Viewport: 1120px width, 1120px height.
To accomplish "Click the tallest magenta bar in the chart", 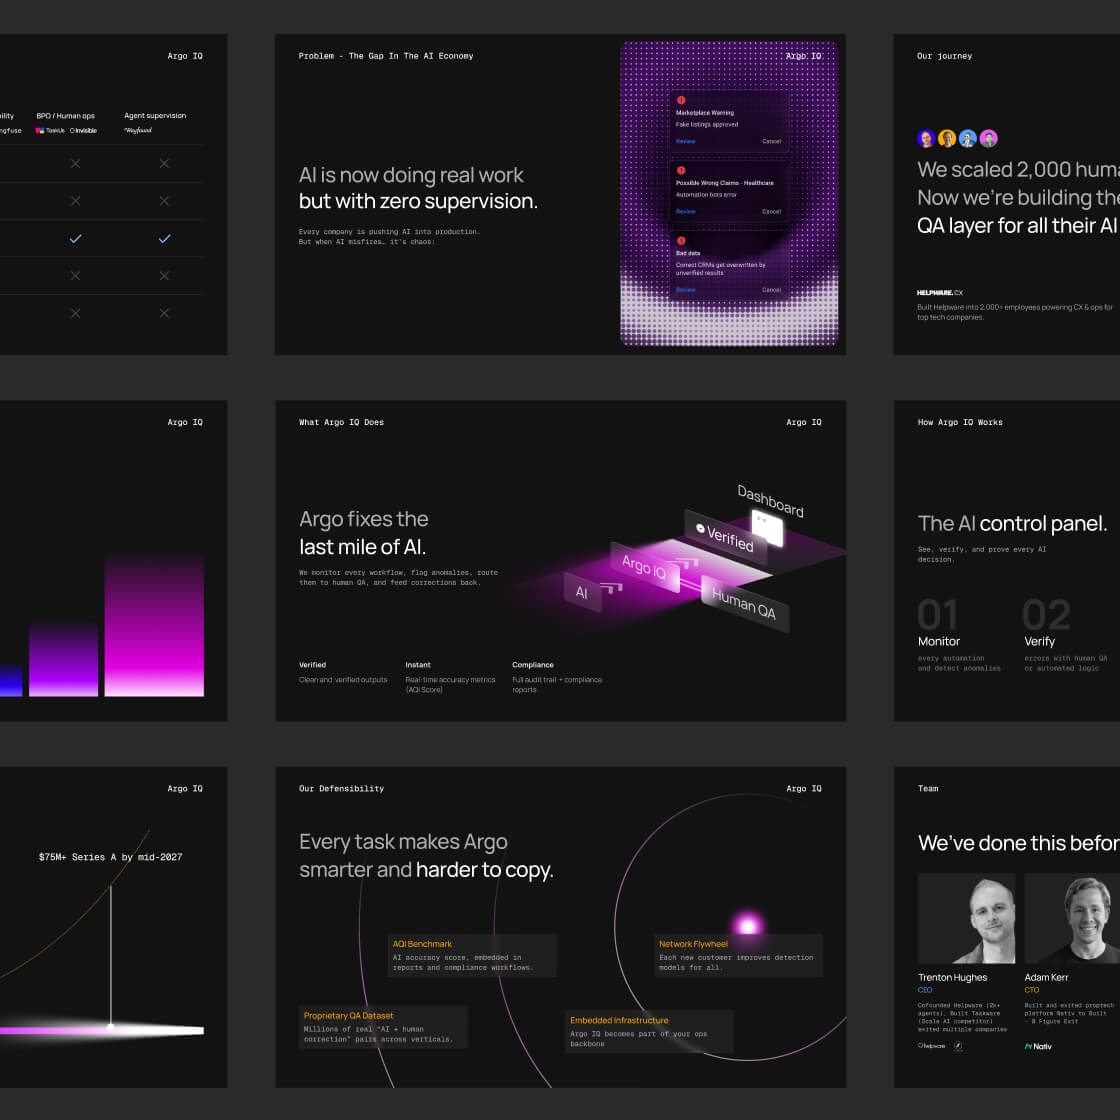I will click(154, 624).
